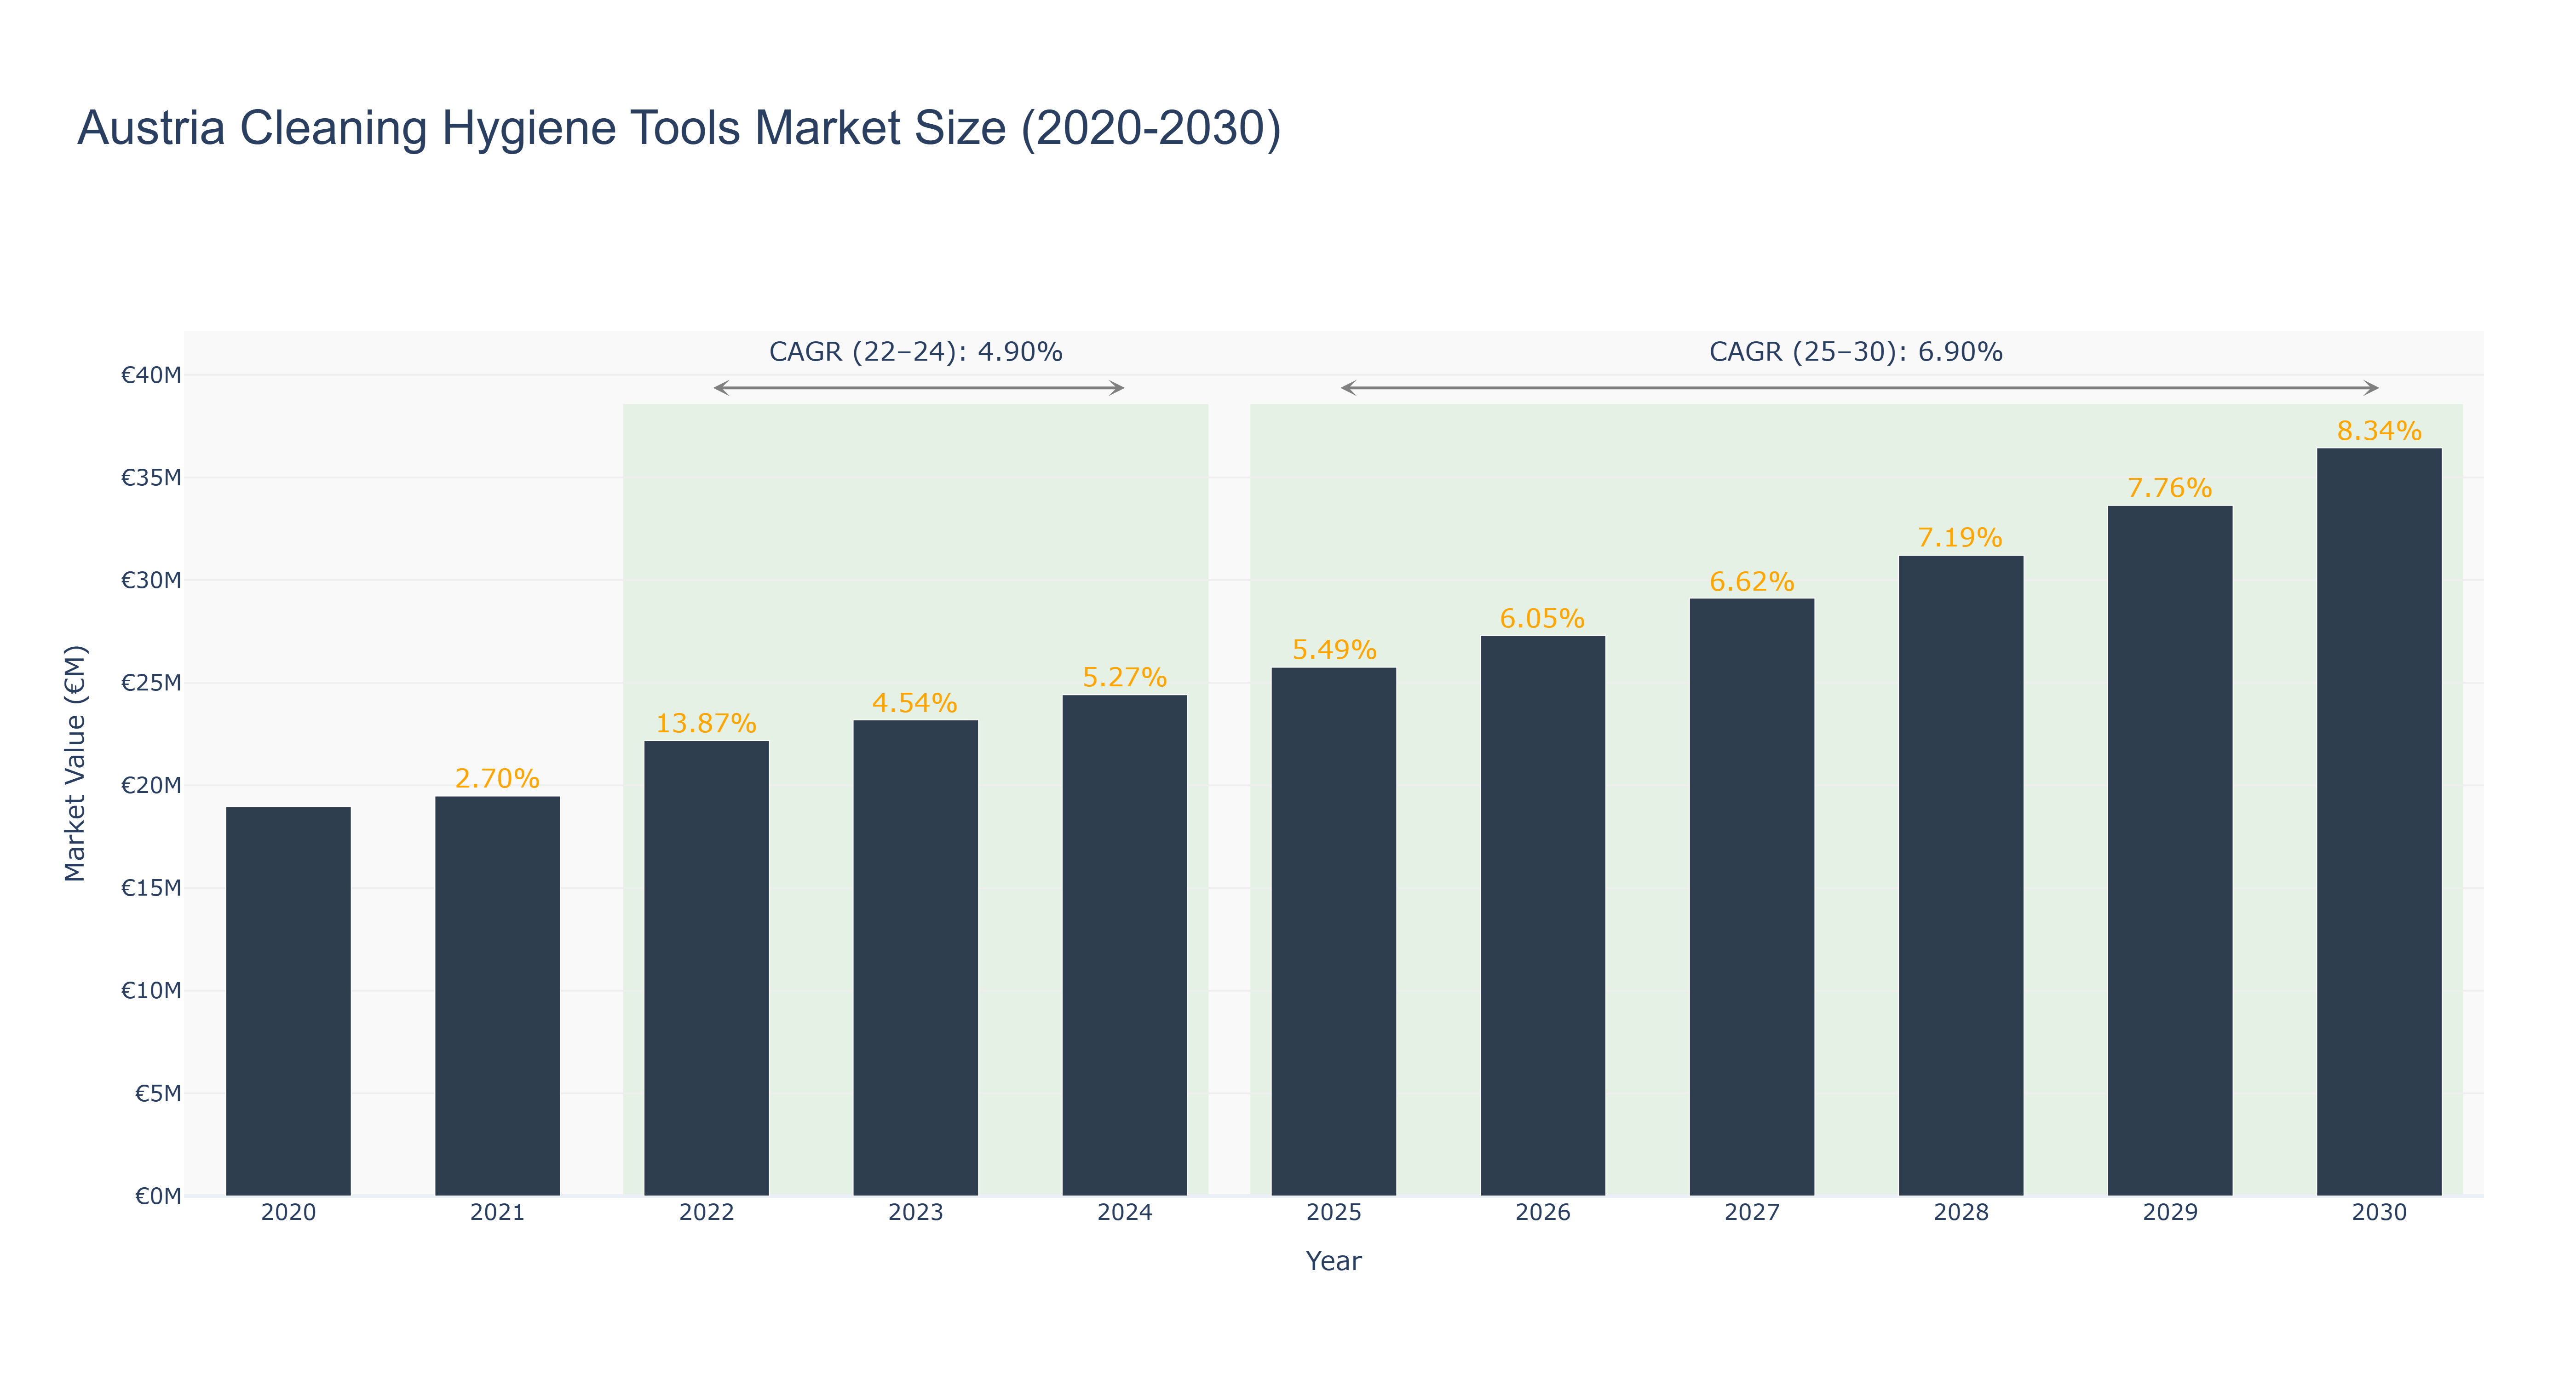Click the 2020 x-axis label
The height and width of the screenshot is (1380, 2576).
(x=288, y=1213)
